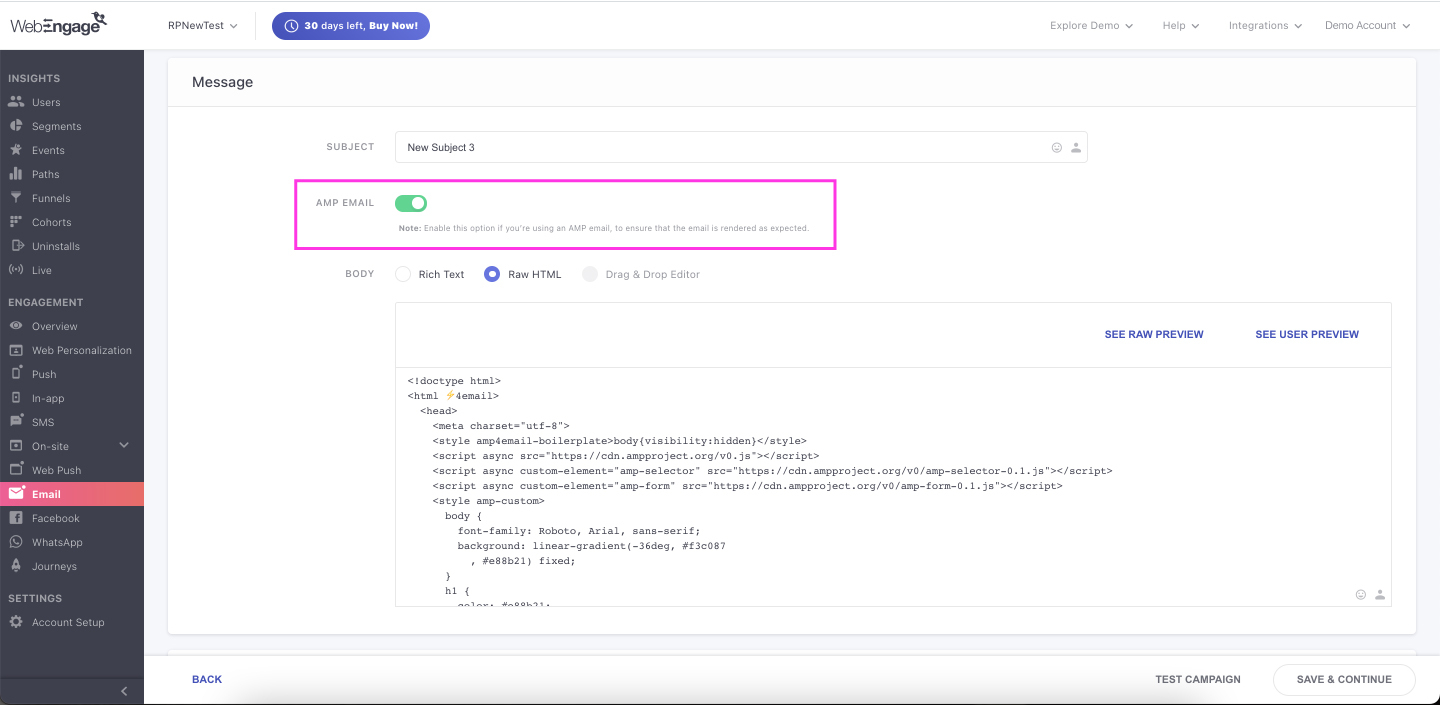Viewport: 1440px width, 705px height.
Task: Select the Rich Text body option
Action: coord(403,274)
